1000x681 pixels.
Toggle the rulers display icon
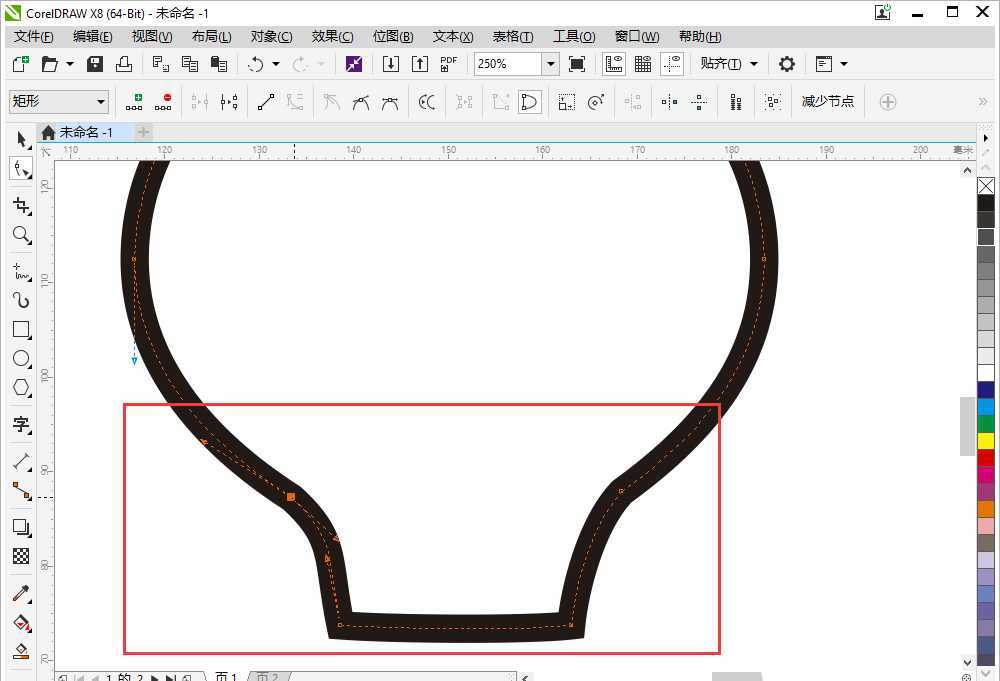[x=613, y=63]
